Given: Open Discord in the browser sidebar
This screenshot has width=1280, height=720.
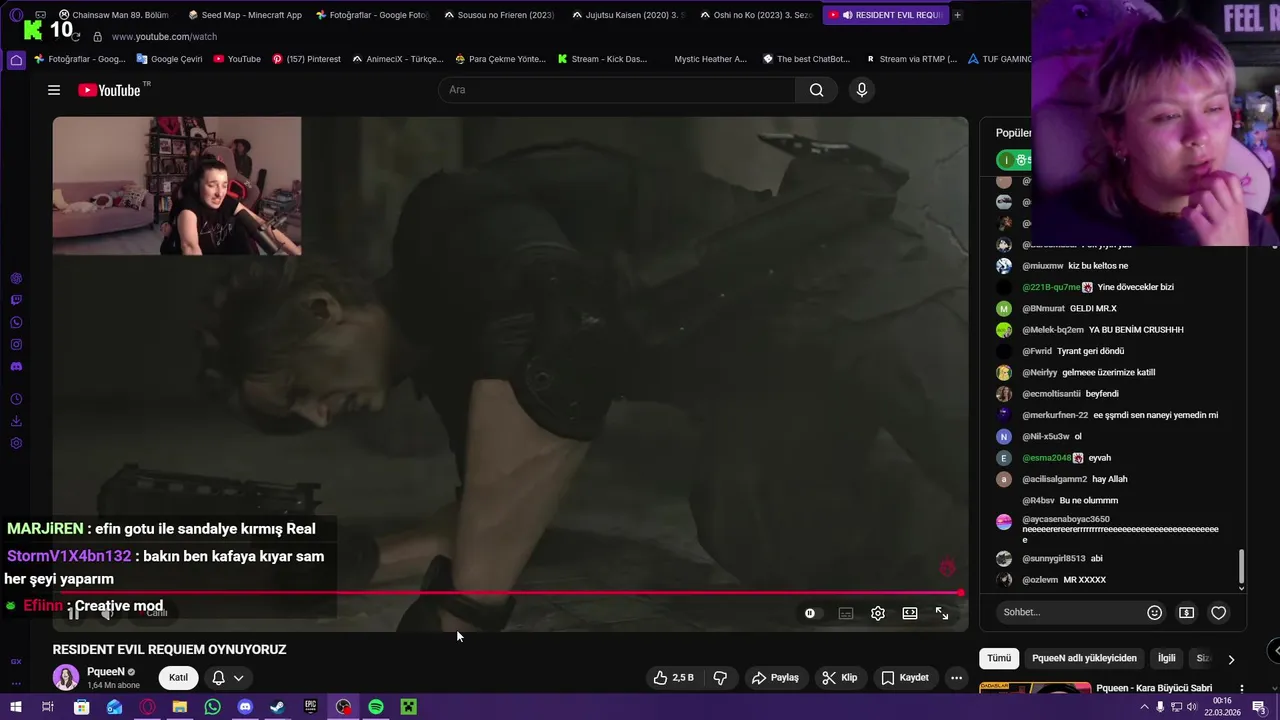Looking at the screenshot, I should [x=16, y=366].
